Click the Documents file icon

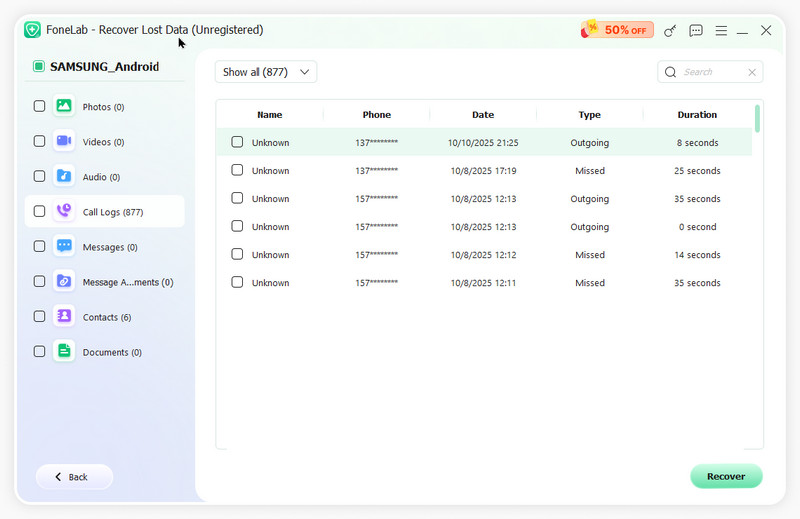64,351
